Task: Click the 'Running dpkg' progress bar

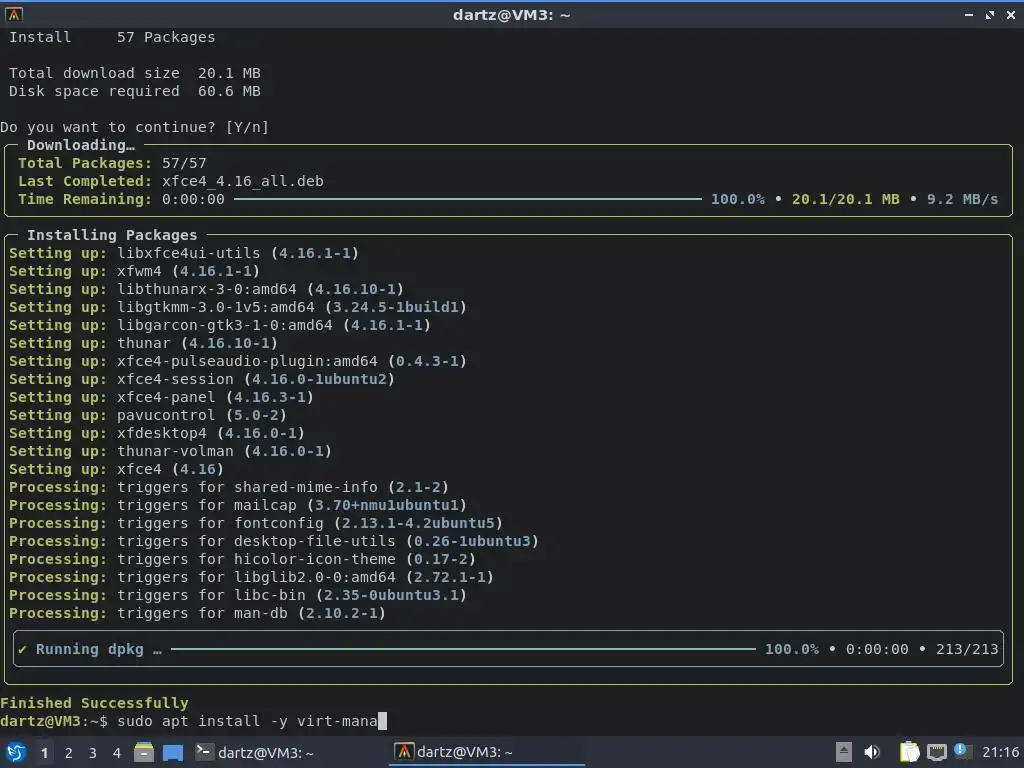Action: point(463,649)
